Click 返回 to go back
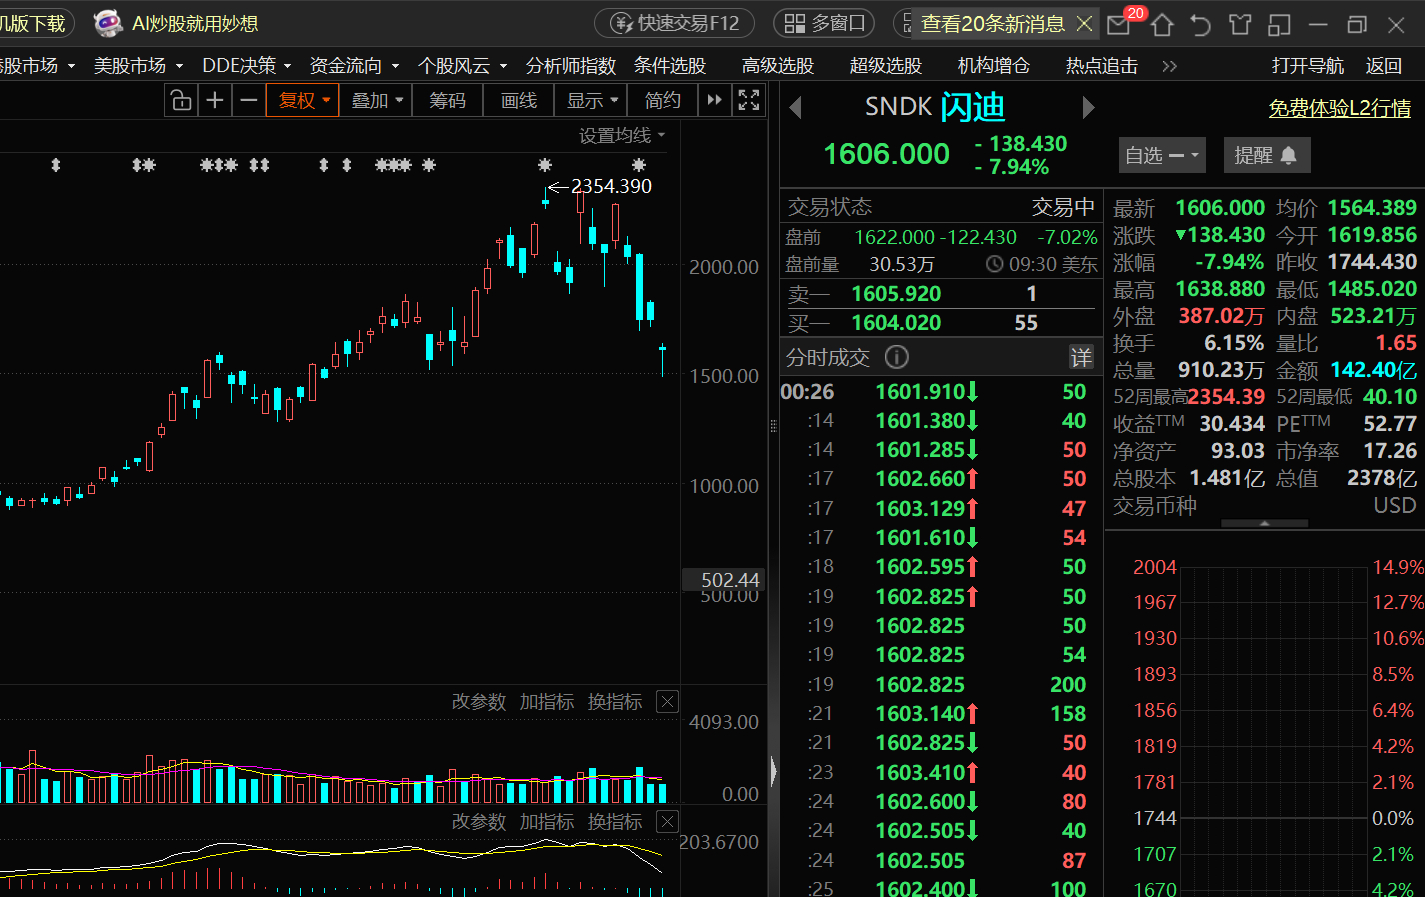 (x=1384, y=66)
